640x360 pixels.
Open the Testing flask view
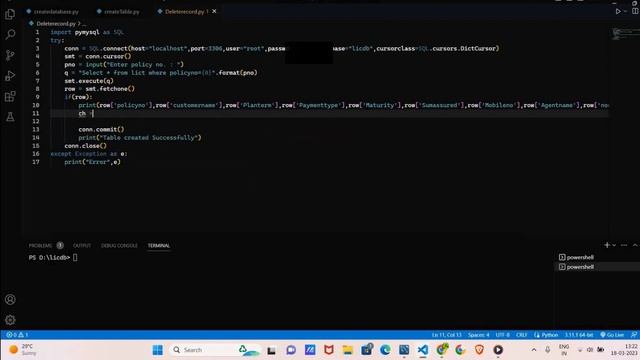point(10,117)
